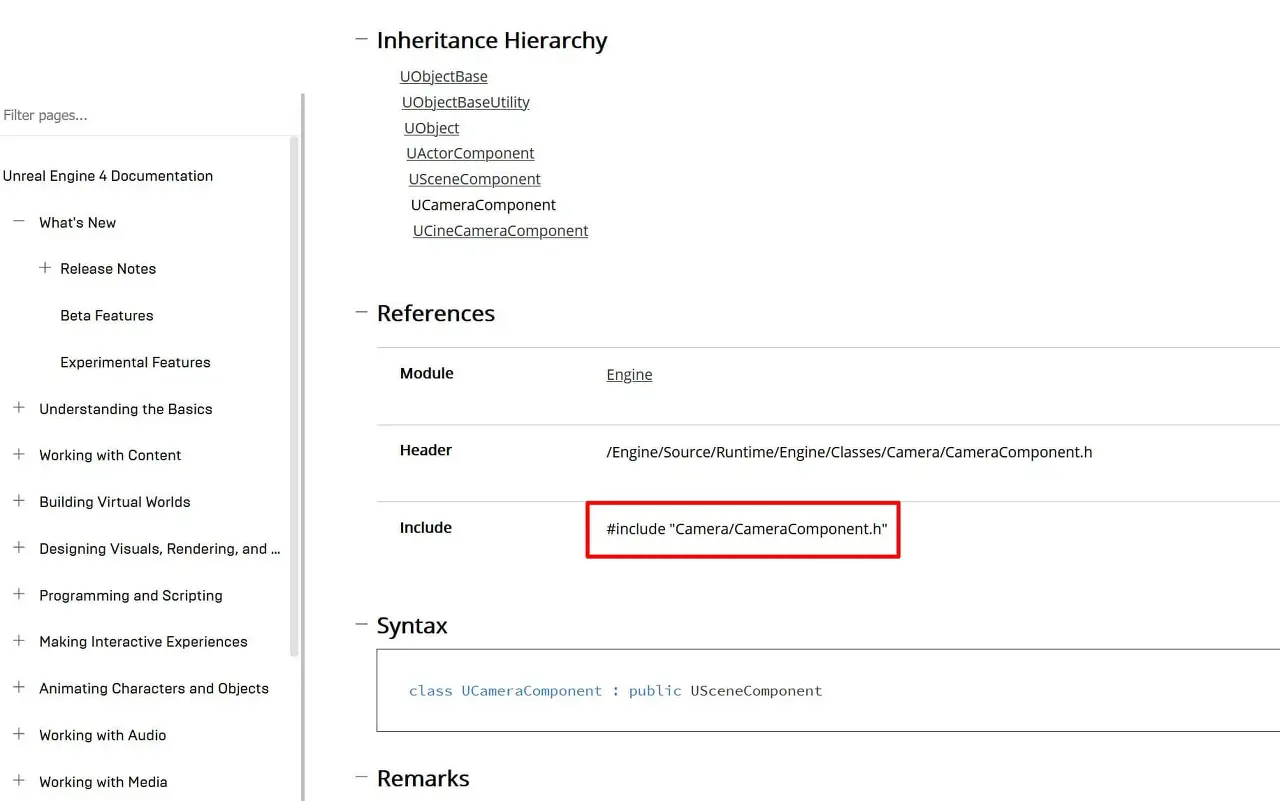This screenshot has width=1280, height=801.
Task: Click the Syntax heading text
Action: (x=412, y=626)
